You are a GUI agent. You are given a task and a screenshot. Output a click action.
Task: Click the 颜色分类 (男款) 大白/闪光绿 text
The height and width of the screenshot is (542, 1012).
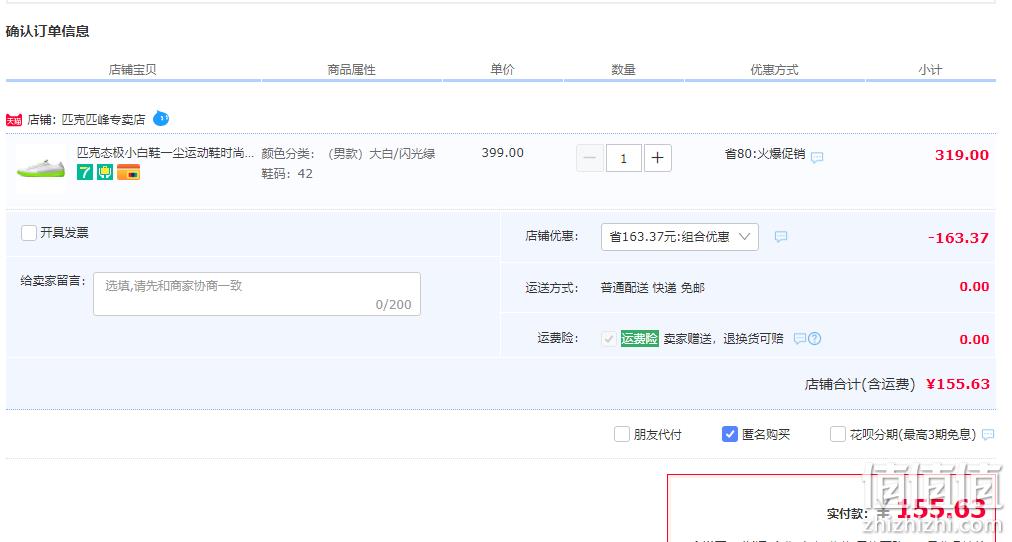tap(349, 154)
